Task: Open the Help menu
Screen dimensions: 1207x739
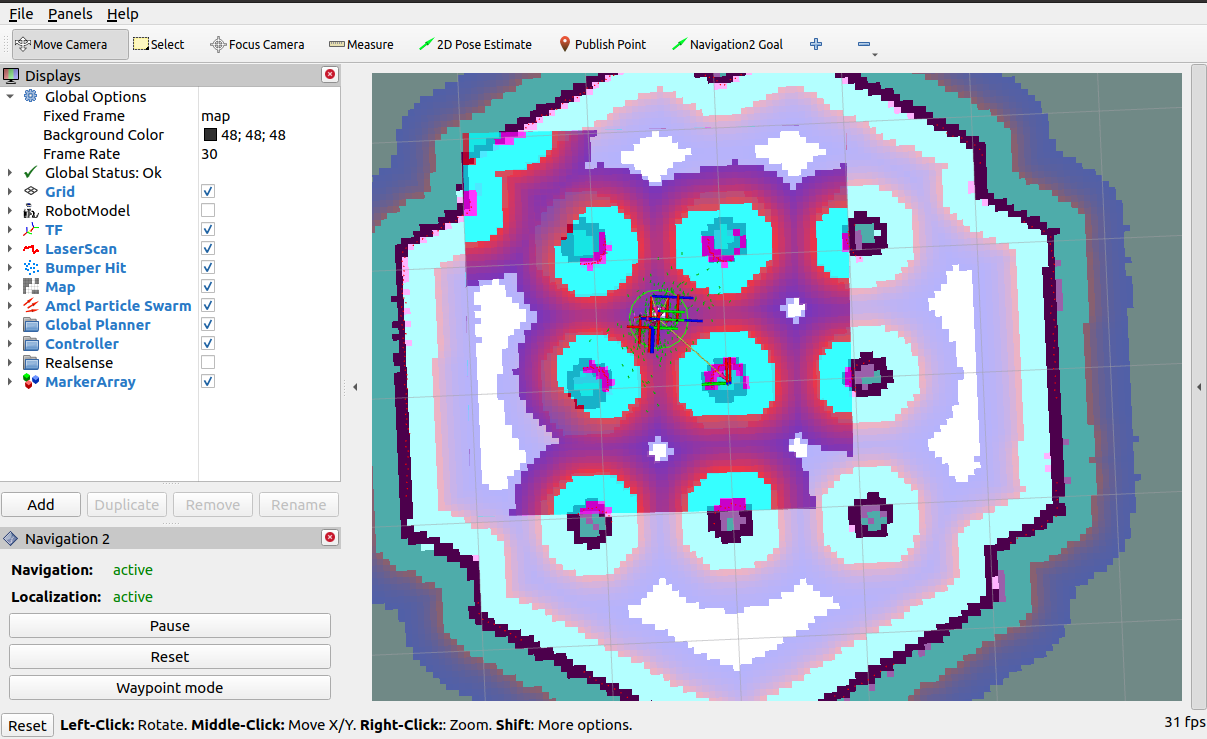Action: (122, 14)
